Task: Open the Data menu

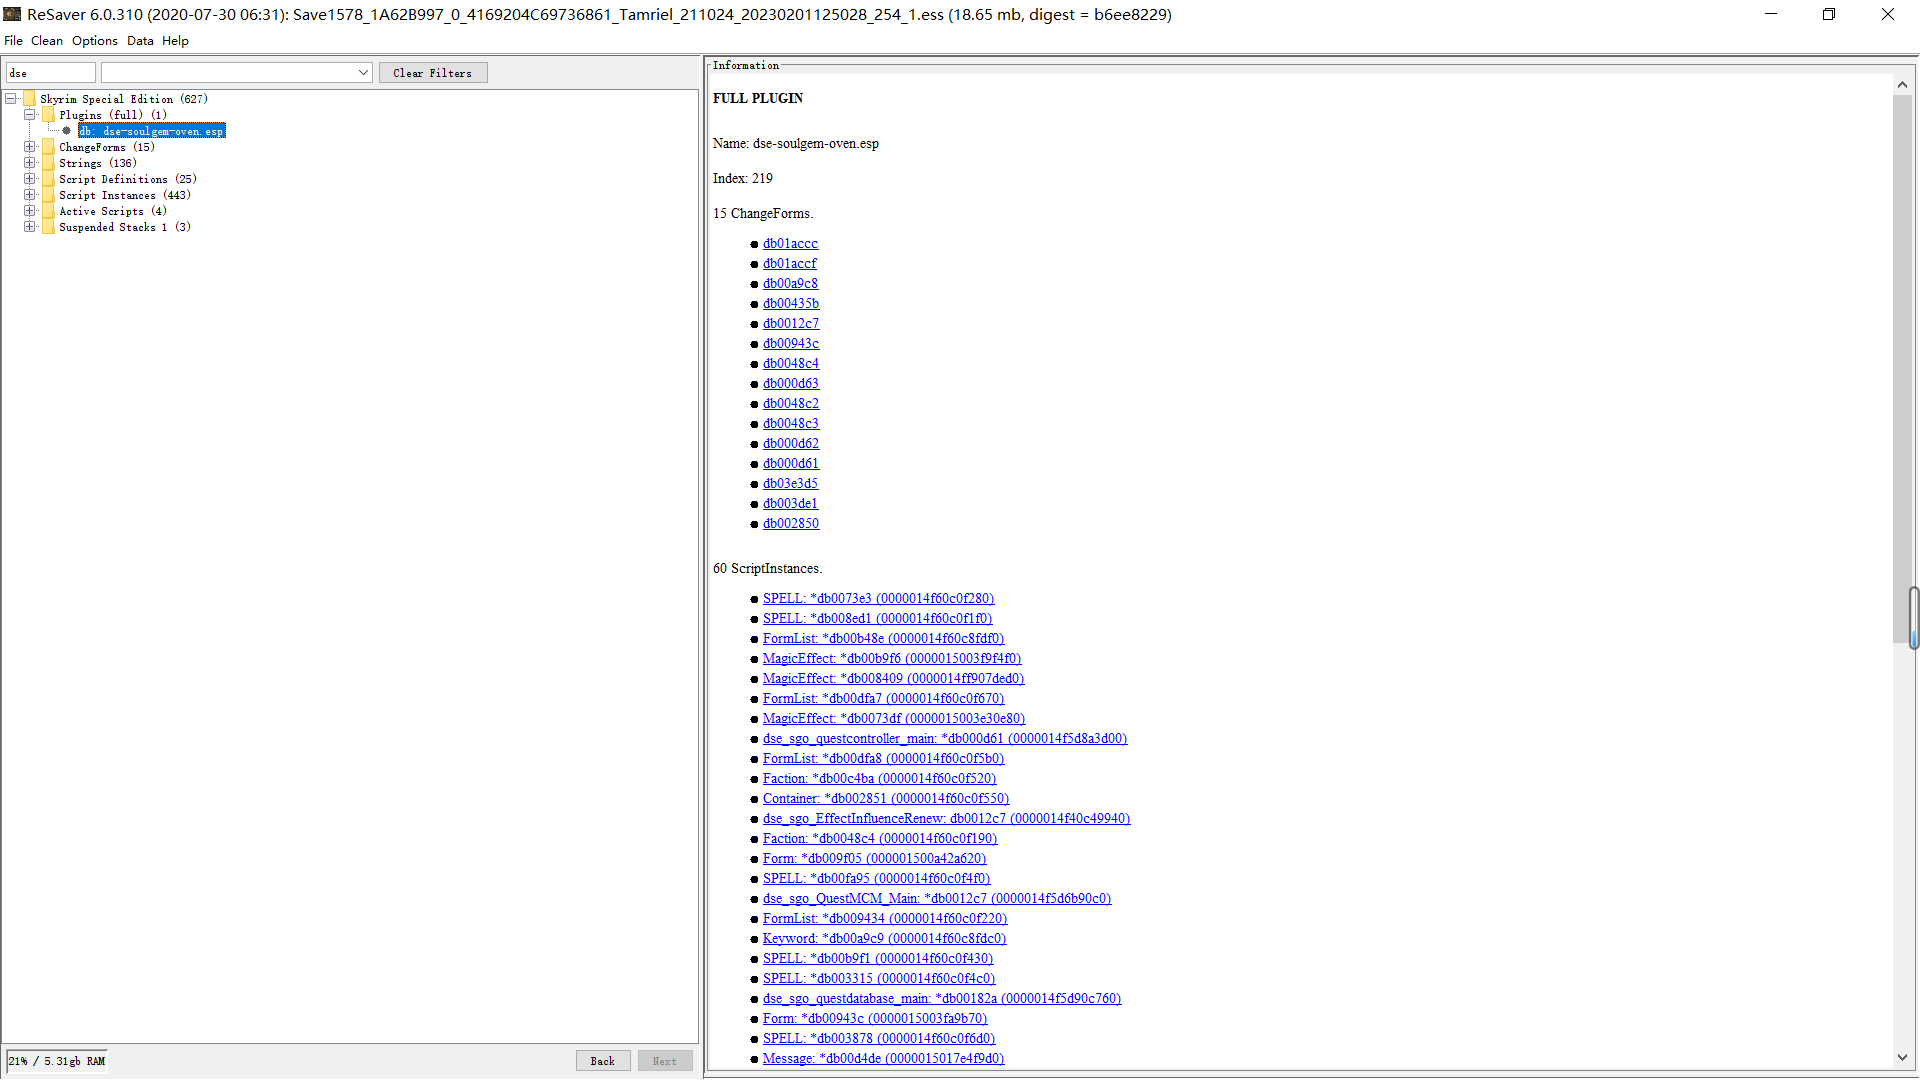Action: pos(140,41)
